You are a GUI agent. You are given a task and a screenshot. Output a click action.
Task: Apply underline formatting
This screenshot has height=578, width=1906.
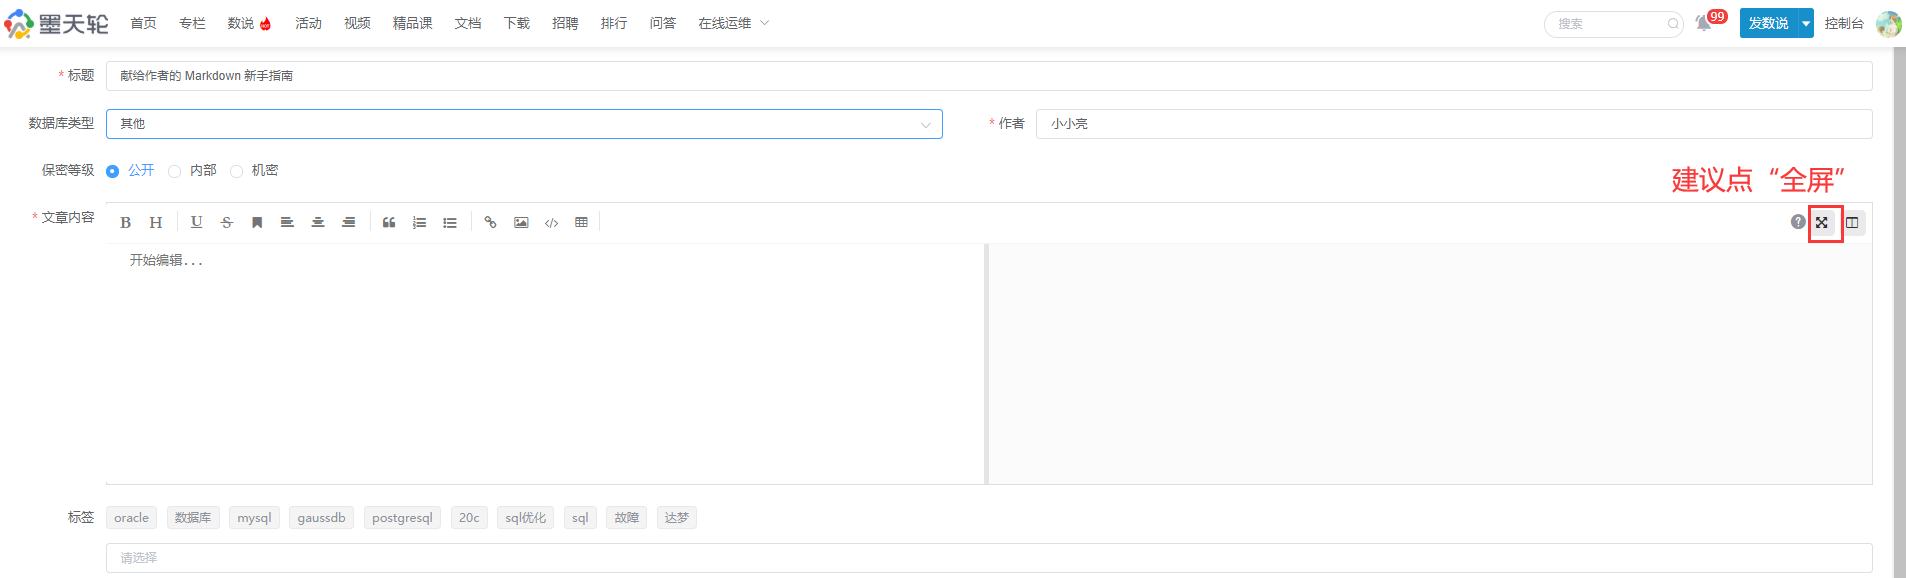[x=196, y=222]
